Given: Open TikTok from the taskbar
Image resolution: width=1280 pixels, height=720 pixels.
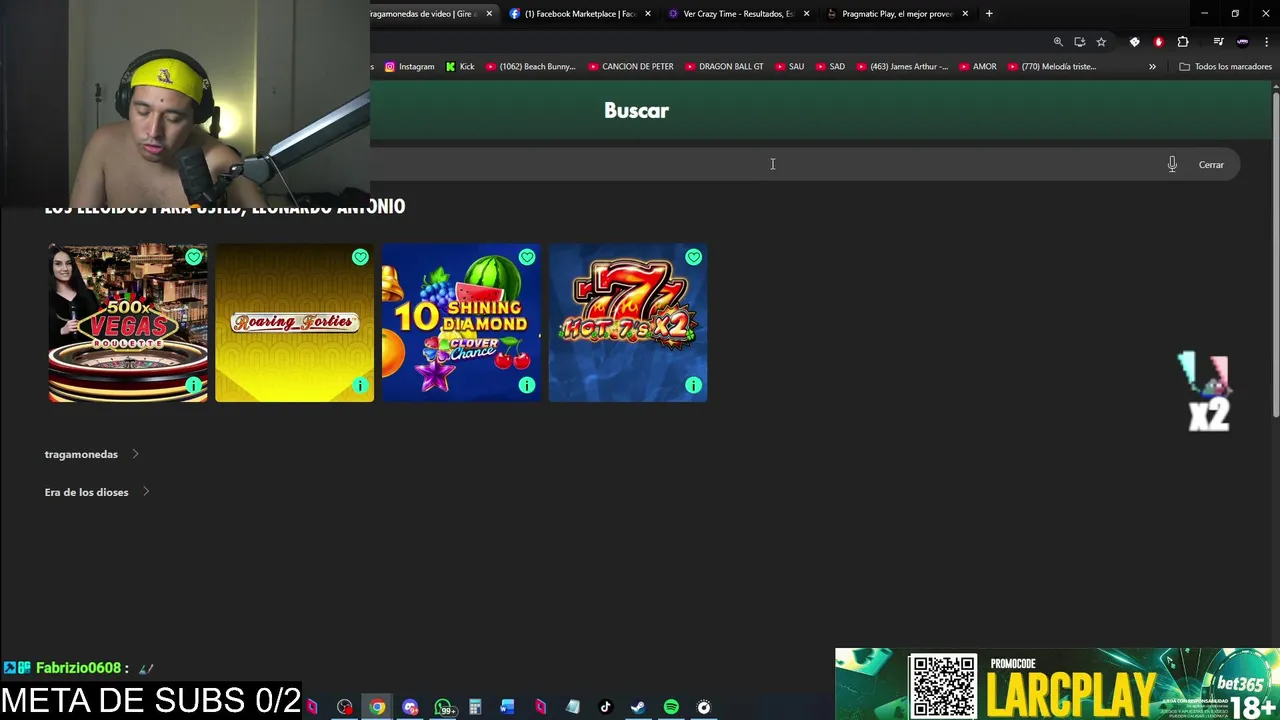Looking at the screenshot, I should pyautogui.click(x=605, y=707).
